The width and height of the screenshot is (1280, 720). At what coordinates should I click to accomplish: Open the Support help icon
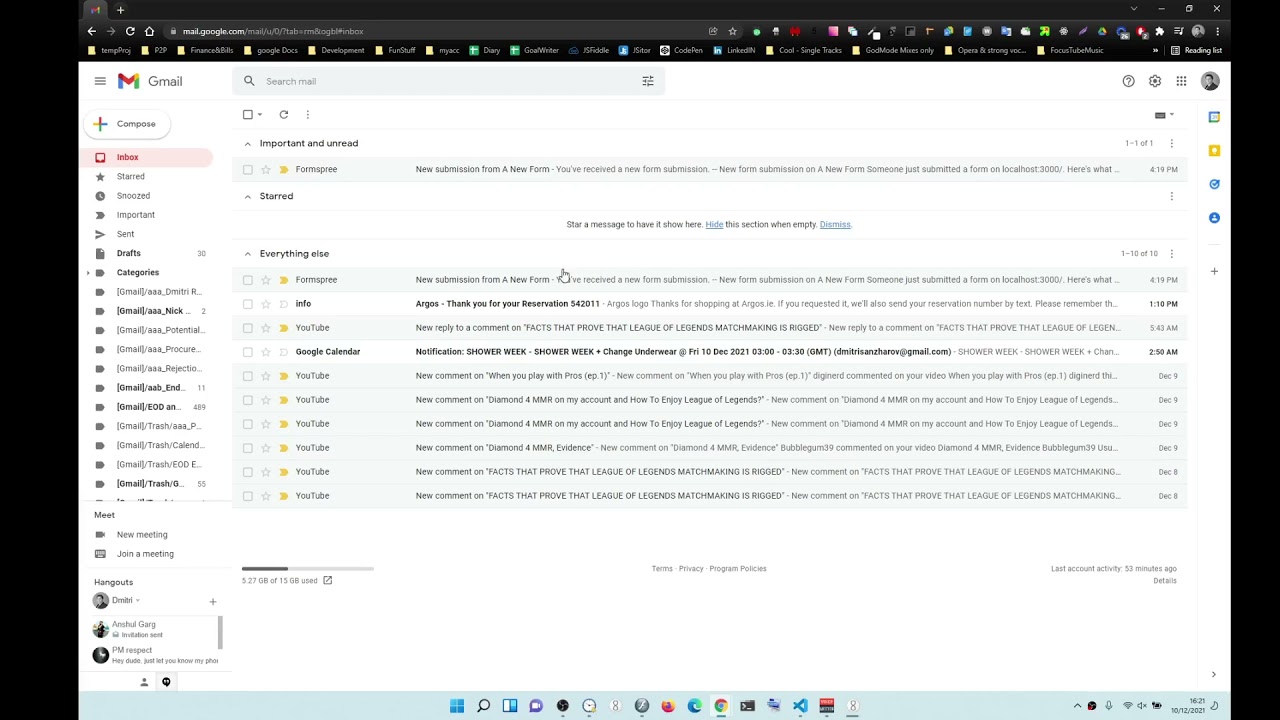click(1128, 81)
